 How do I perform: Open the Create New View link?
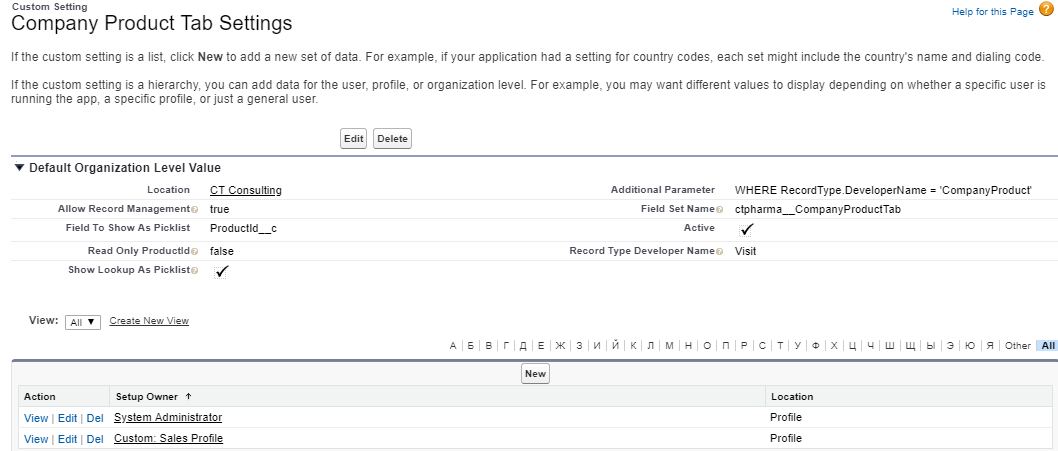click(x=149, y=321)
